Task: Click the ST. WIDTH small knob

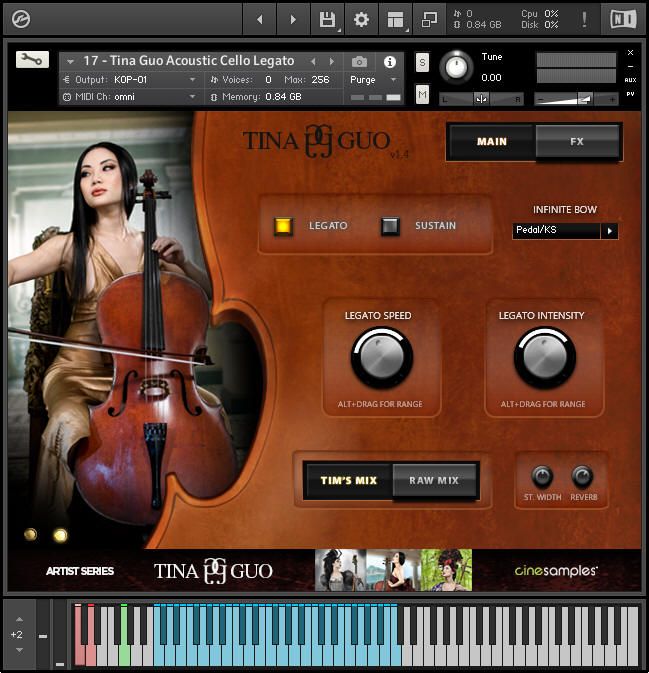Action: [542, 476]
